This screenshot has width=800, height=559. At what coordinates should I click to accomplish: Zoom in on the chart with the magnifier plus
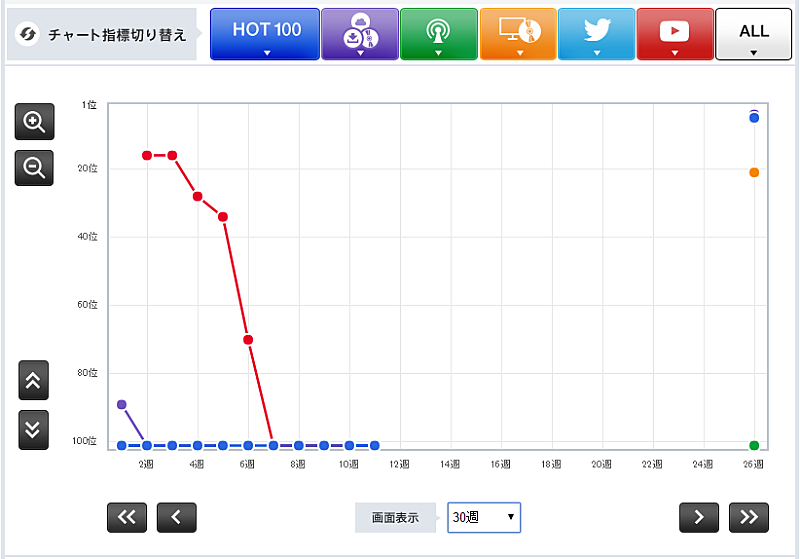(34, 122)
